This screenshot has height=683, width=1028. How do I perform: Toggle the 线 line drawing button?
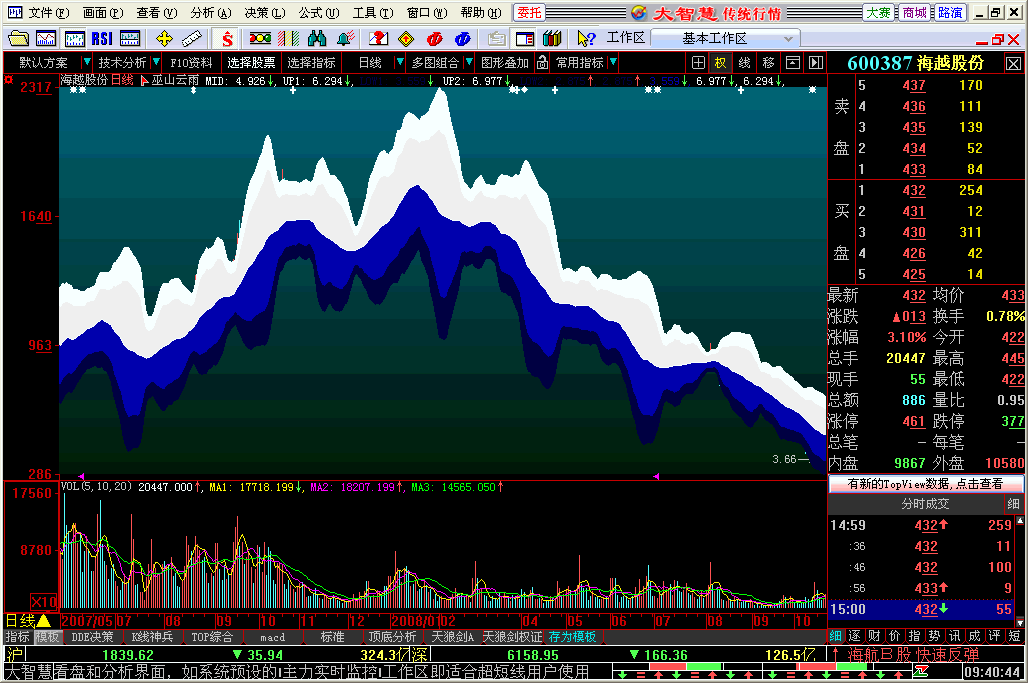click(744, 62)
